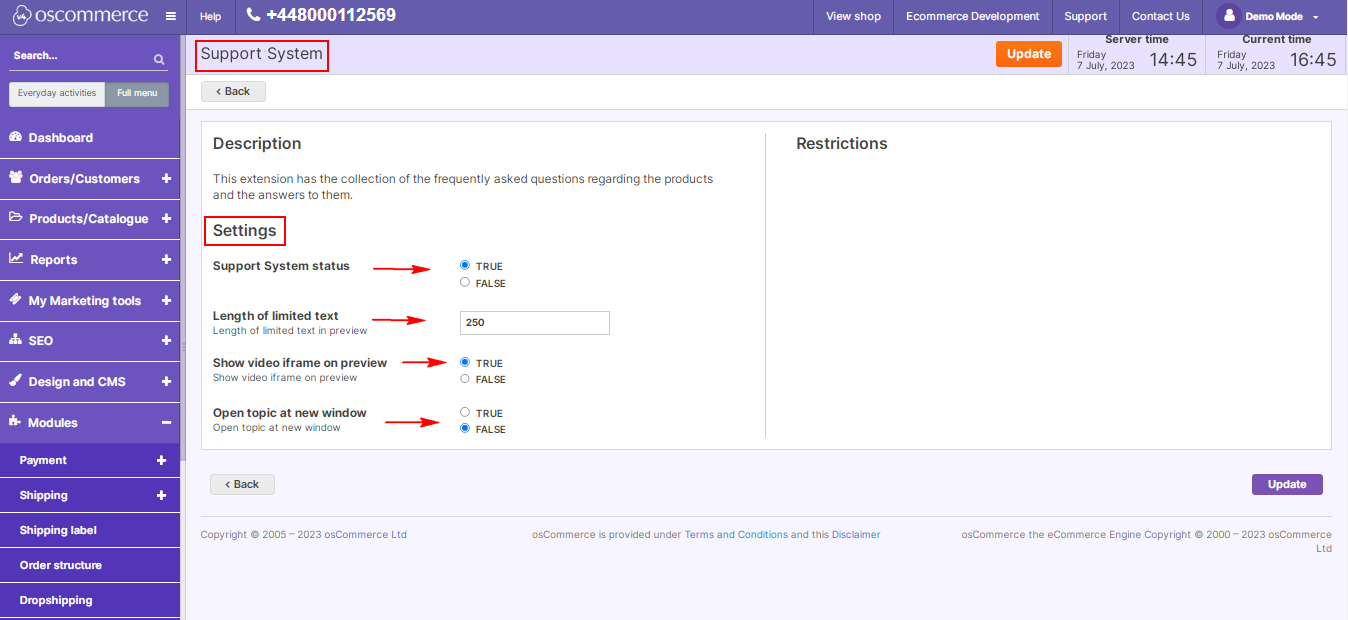Collapse Modules menu with minus
Viewport: 1348px width, 620px height.
(166, 422)
